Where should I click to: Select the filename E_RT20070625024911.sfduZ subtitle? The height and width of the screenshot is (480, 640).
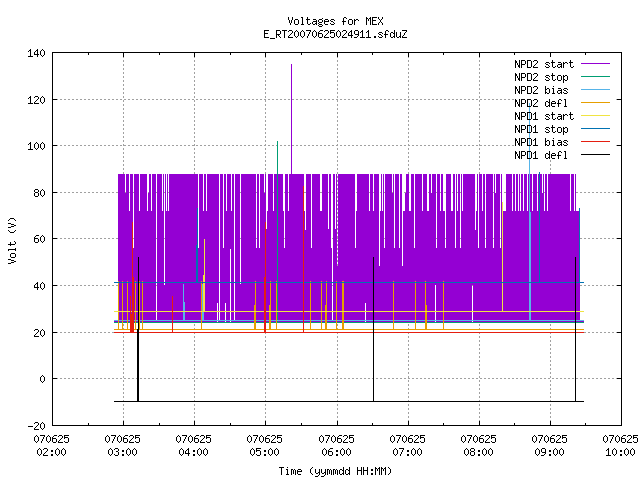click(335, 34)
